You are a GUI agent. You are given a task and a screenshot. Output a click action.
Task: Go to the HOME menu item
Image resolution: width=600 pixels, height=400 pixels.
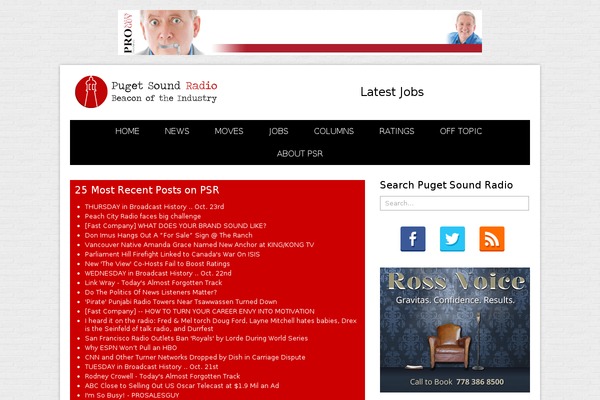click(127, 131)
